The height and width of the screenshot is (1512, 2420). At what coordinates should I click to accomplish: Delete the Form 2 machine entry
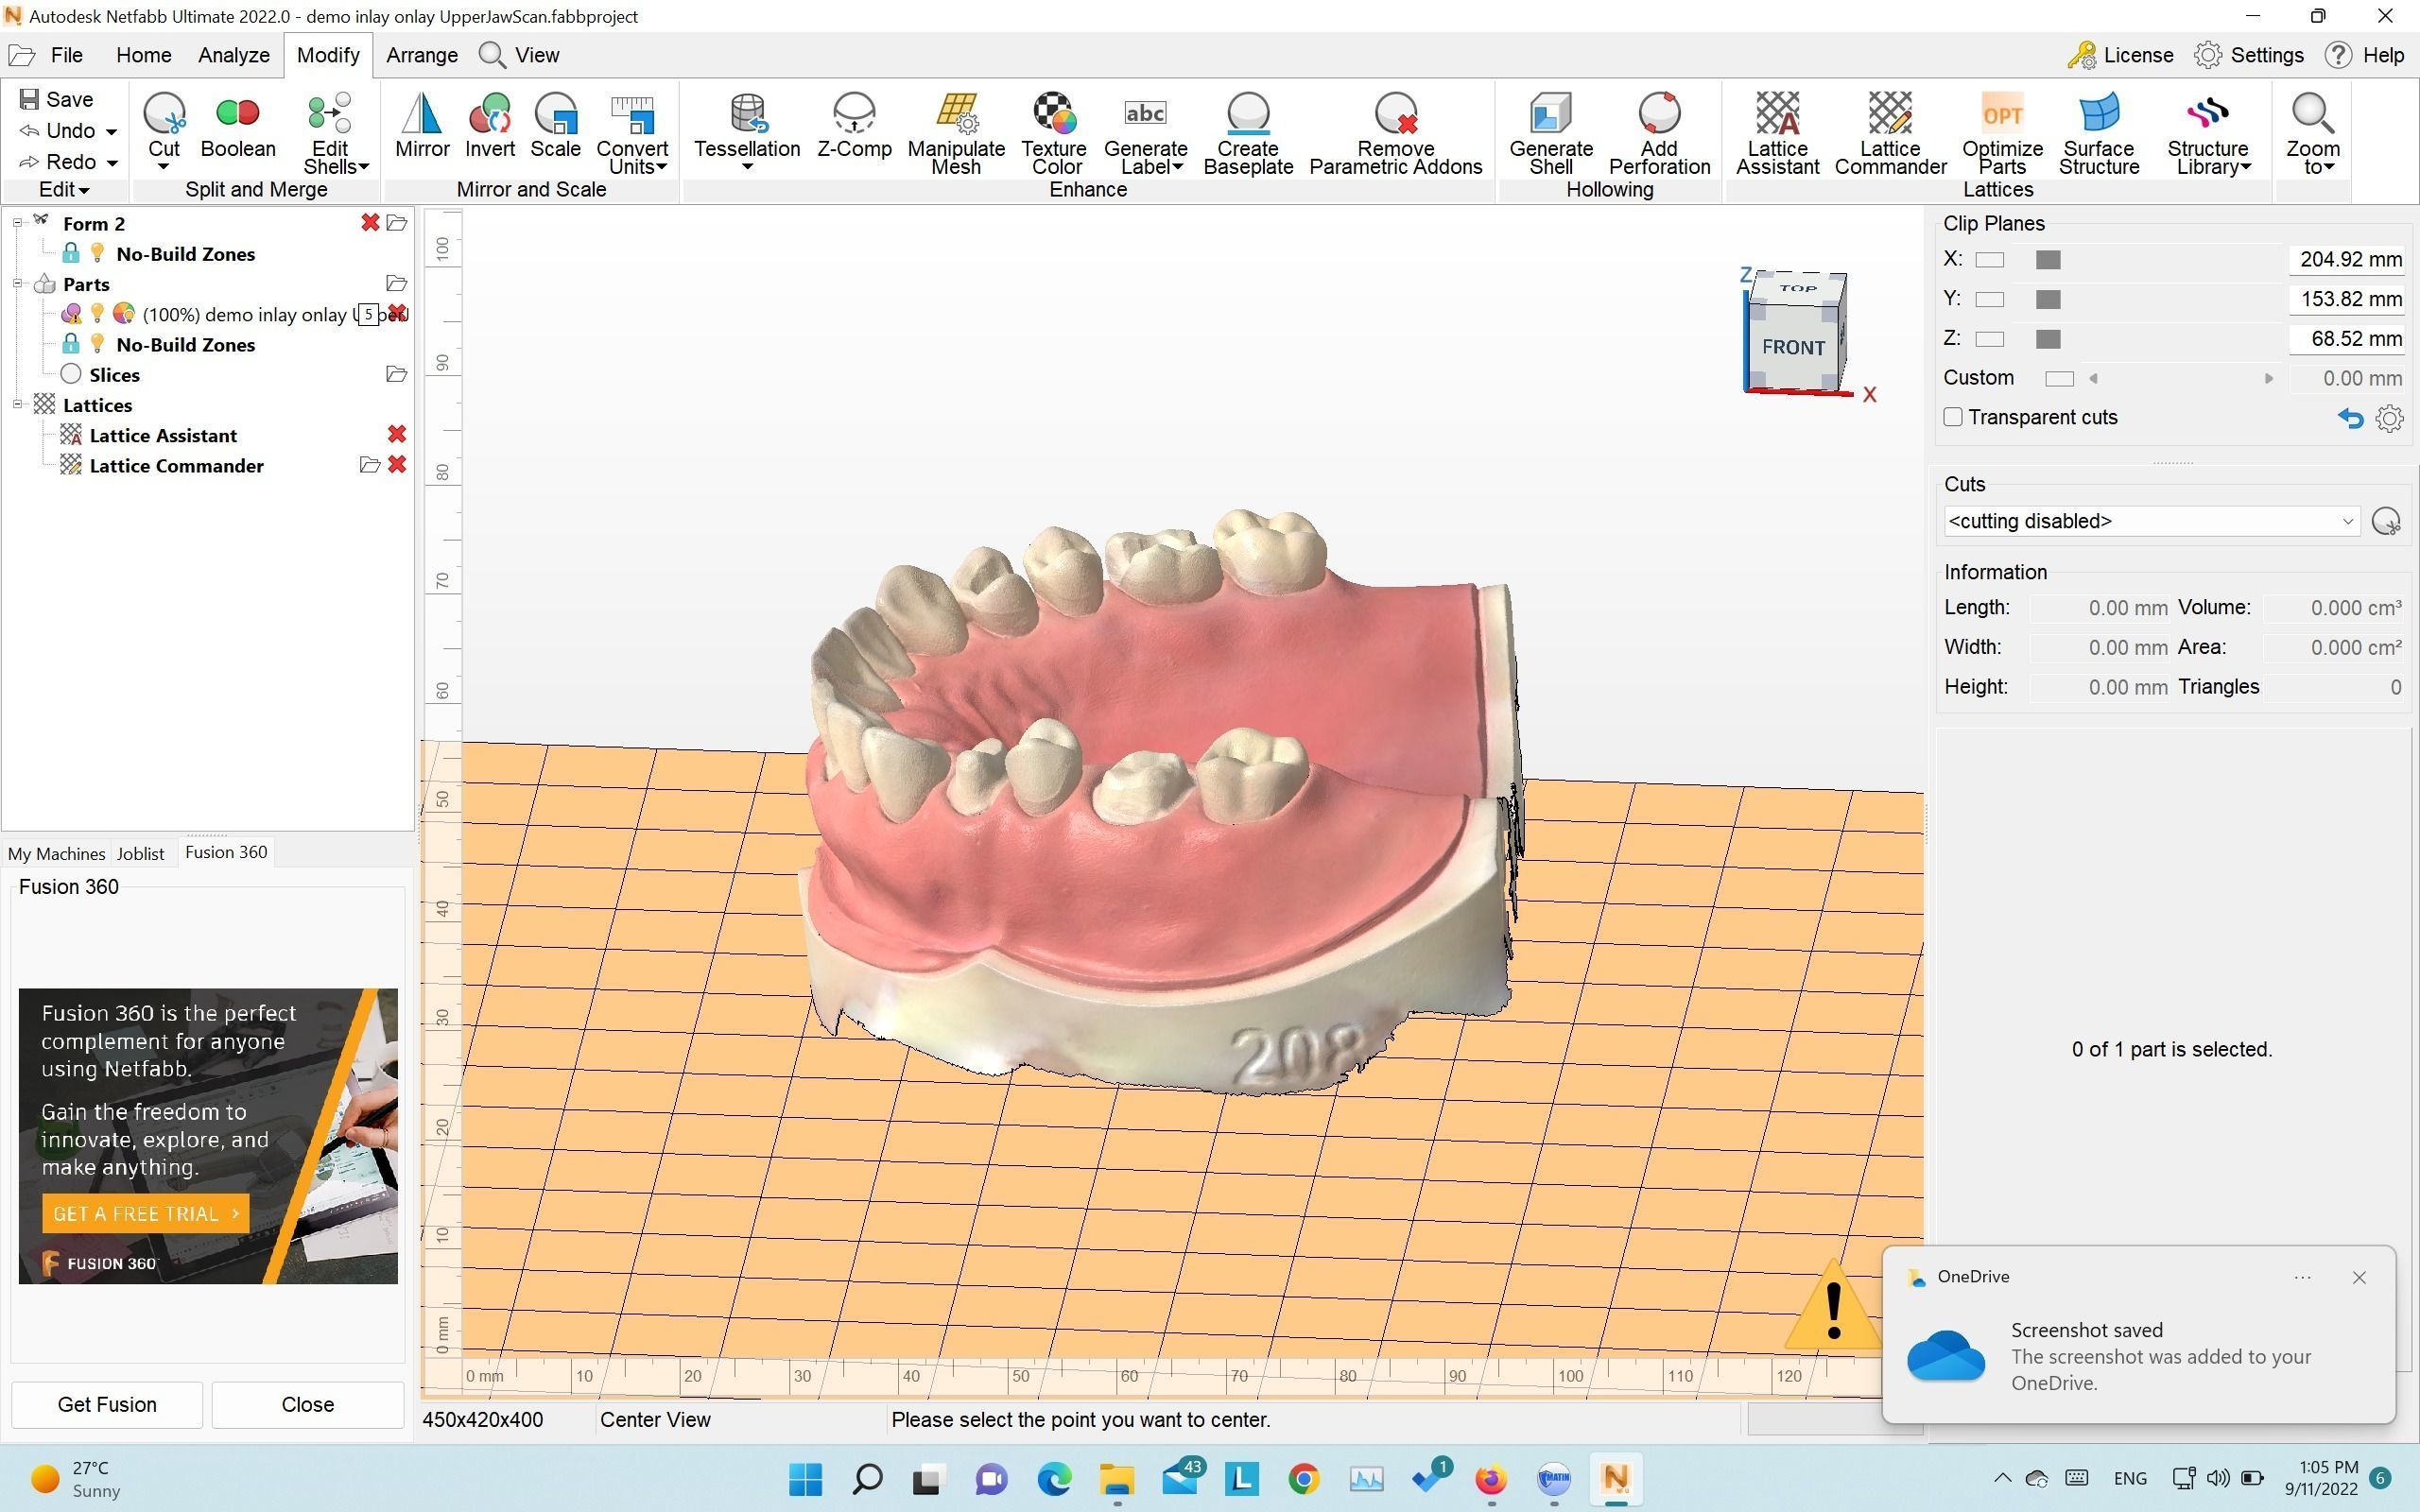(370, 223)
